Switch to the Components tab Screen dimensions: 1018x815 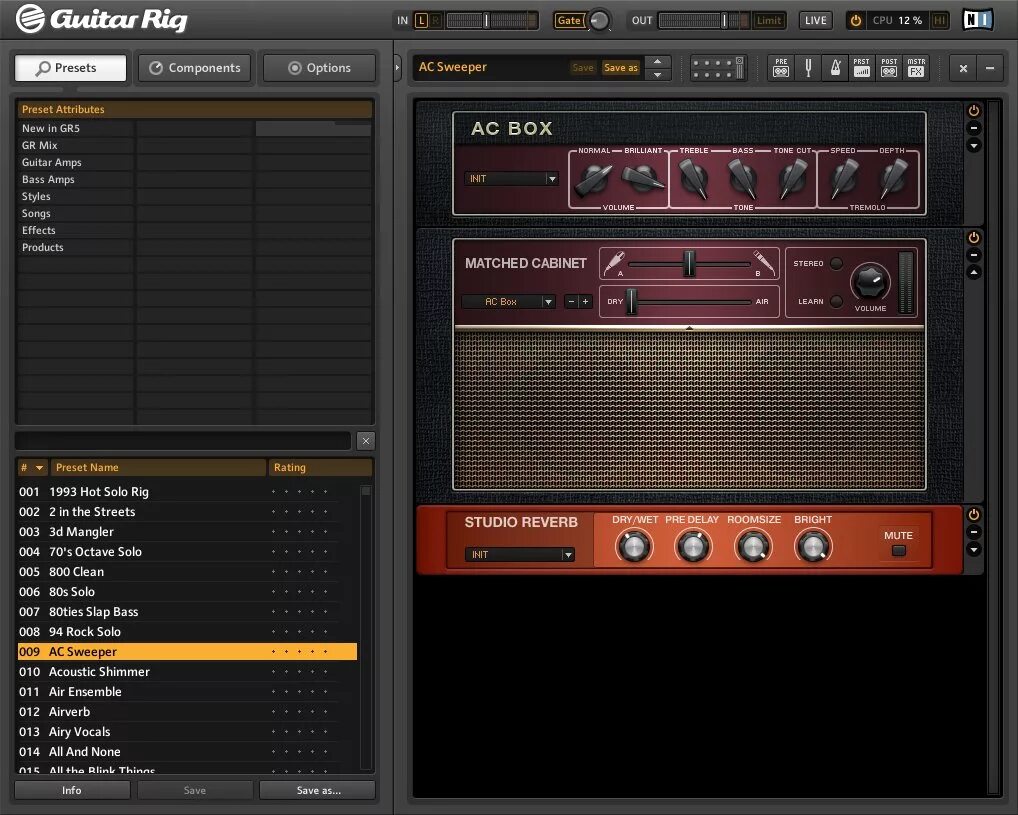pos(194,67)
